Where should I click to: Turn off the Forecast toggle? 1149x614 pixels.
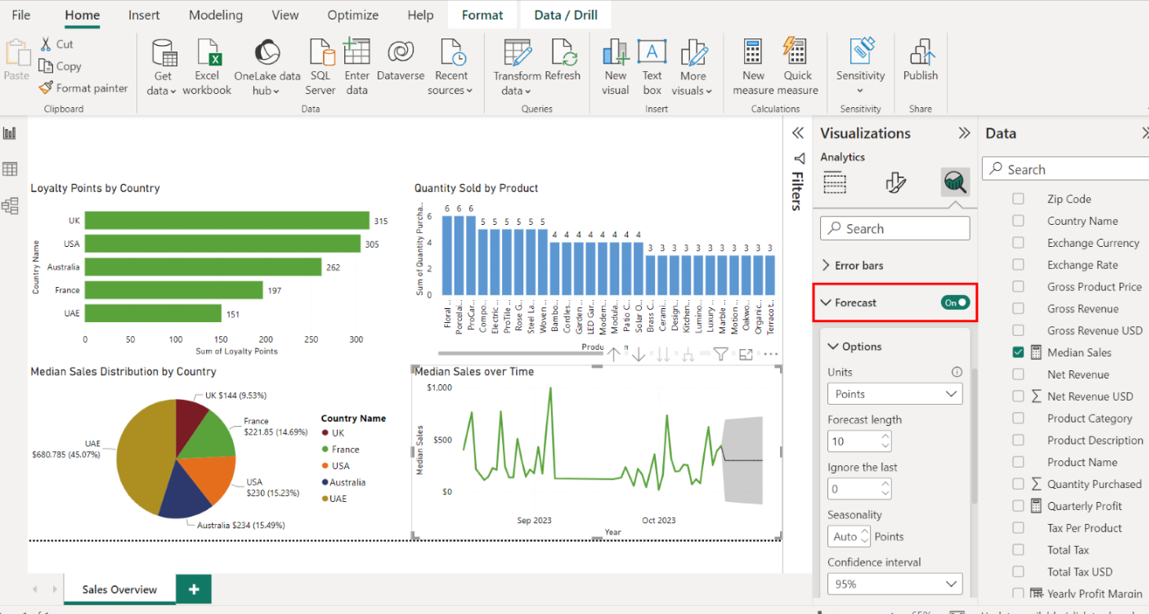point(955,302)
